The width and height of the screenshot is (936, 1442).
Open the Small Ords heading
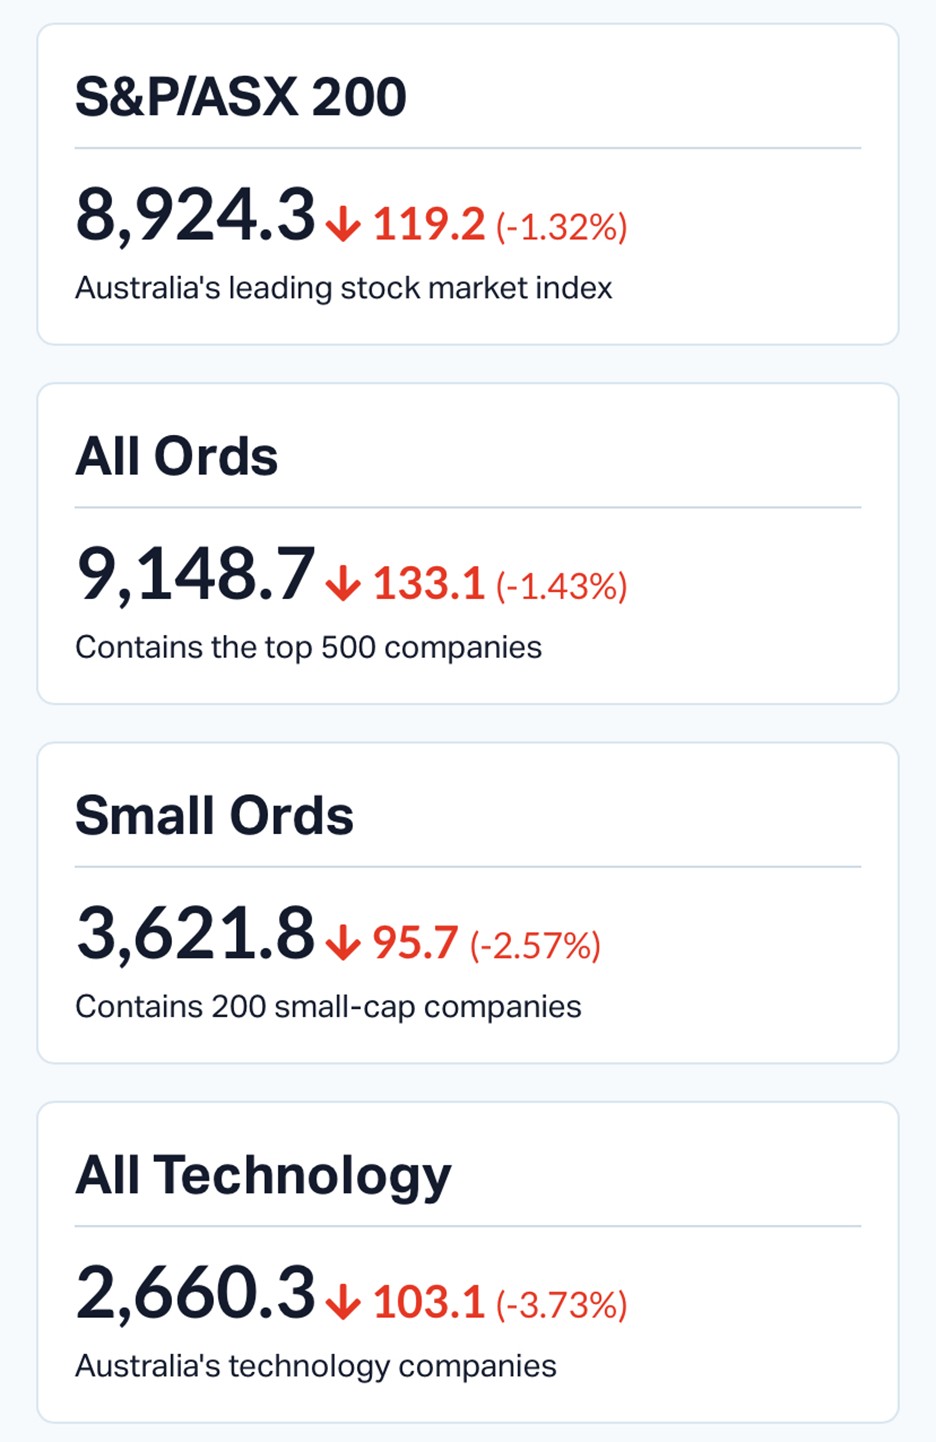(215, 816)
